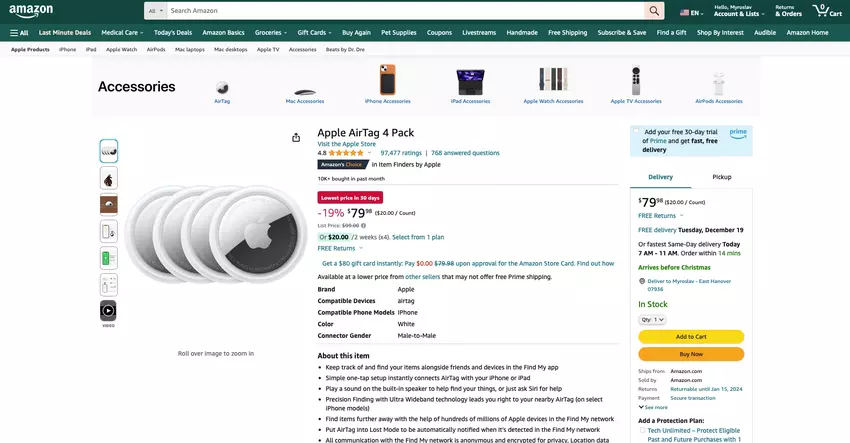Expand the star rating breakdown arrow
This screenshot has height=443, width=850.
[x=372, y=153]
